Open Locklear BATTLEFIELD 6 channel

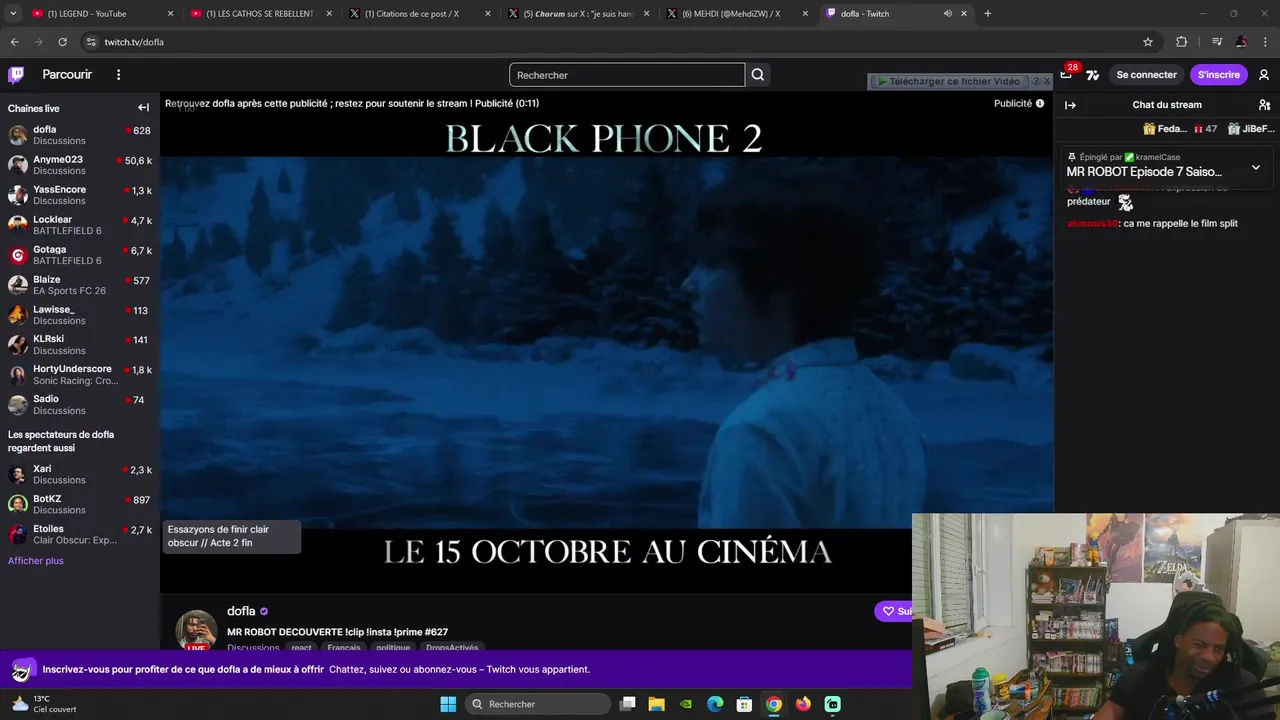click(80, 225)
